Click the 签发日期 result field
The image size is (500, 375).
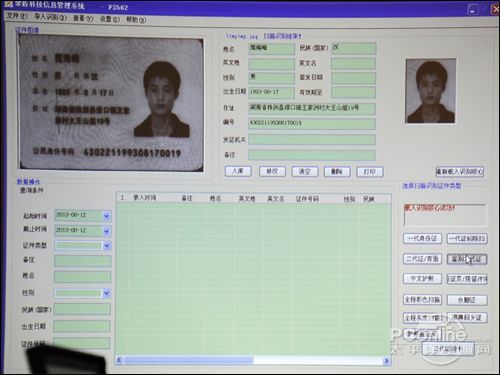354,78
